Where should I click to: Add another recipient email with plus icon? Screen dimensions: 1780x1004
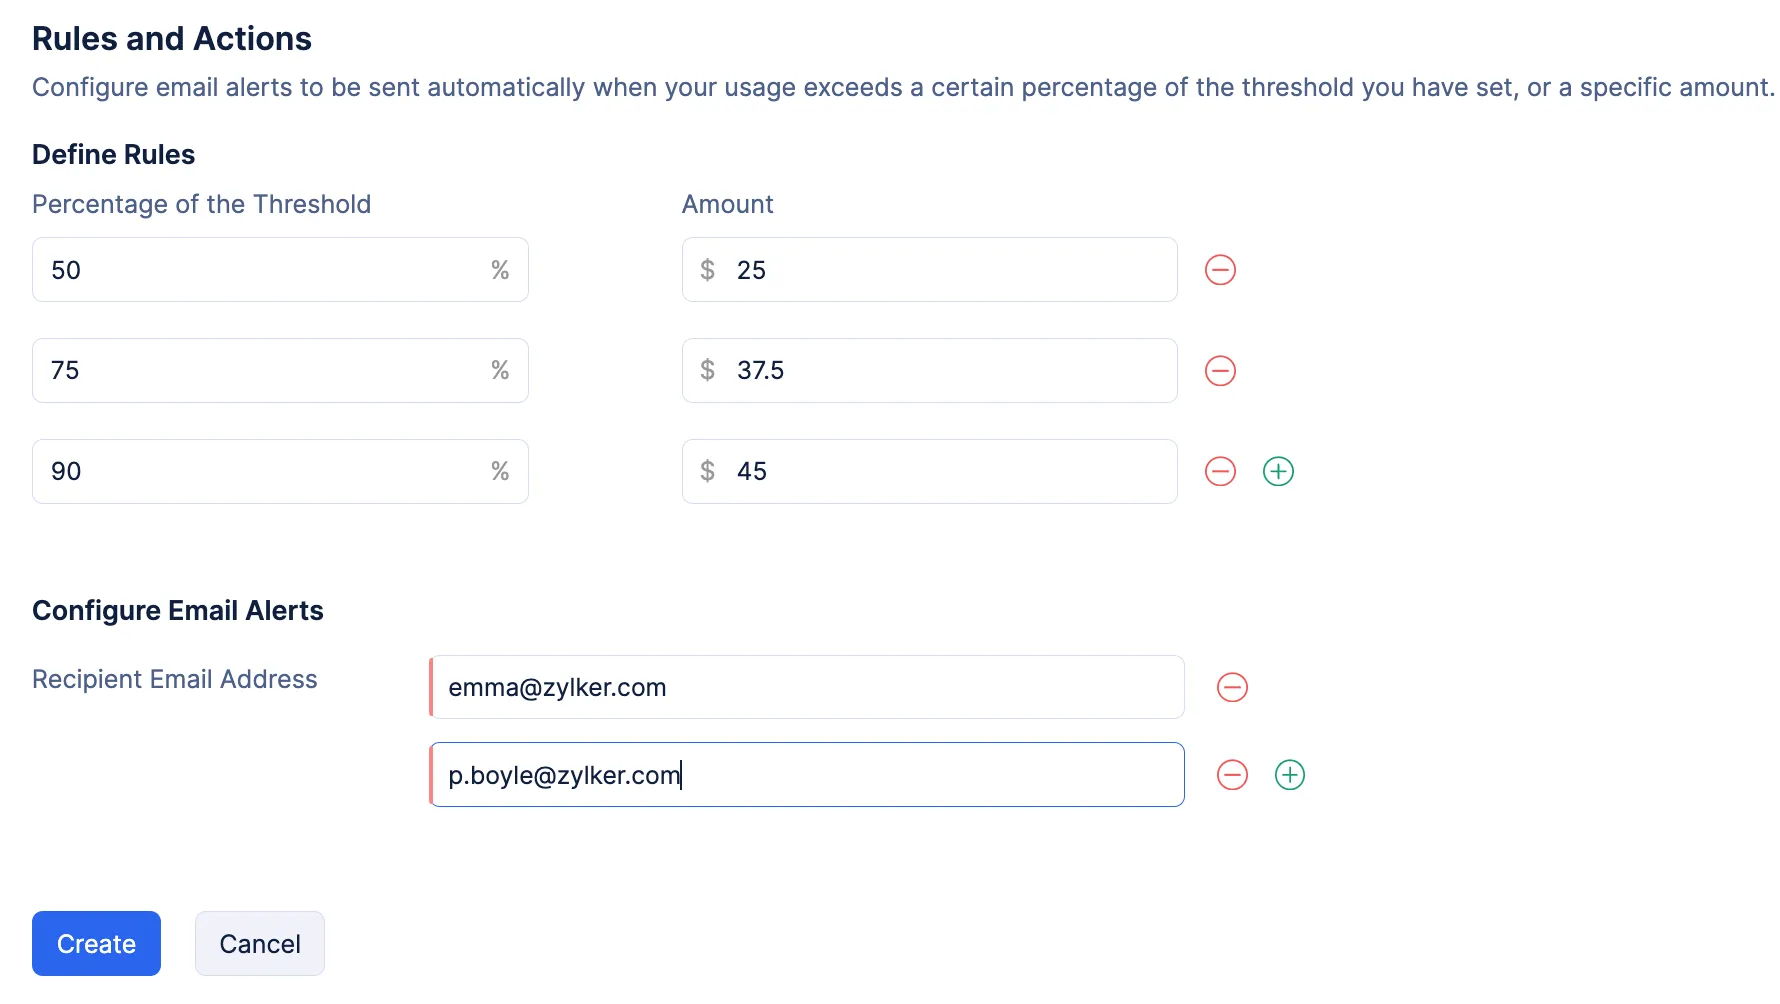point(1290,775)
